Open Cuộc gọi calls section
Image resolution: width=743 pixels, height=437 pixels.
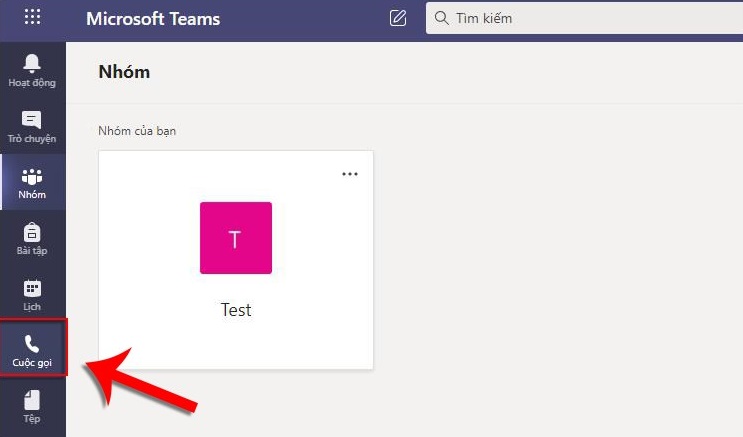point(32,349)
